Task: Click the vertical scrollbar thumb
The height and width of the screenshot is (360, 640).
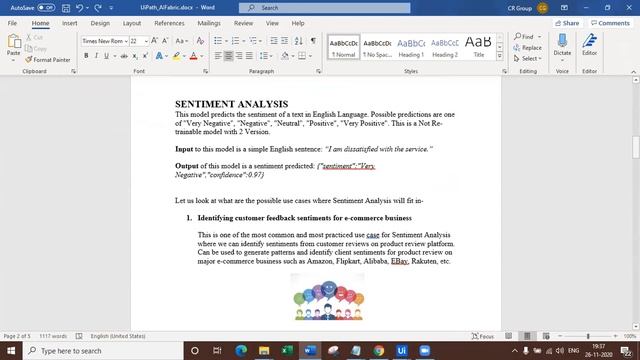Action: [x=636, y=147]
